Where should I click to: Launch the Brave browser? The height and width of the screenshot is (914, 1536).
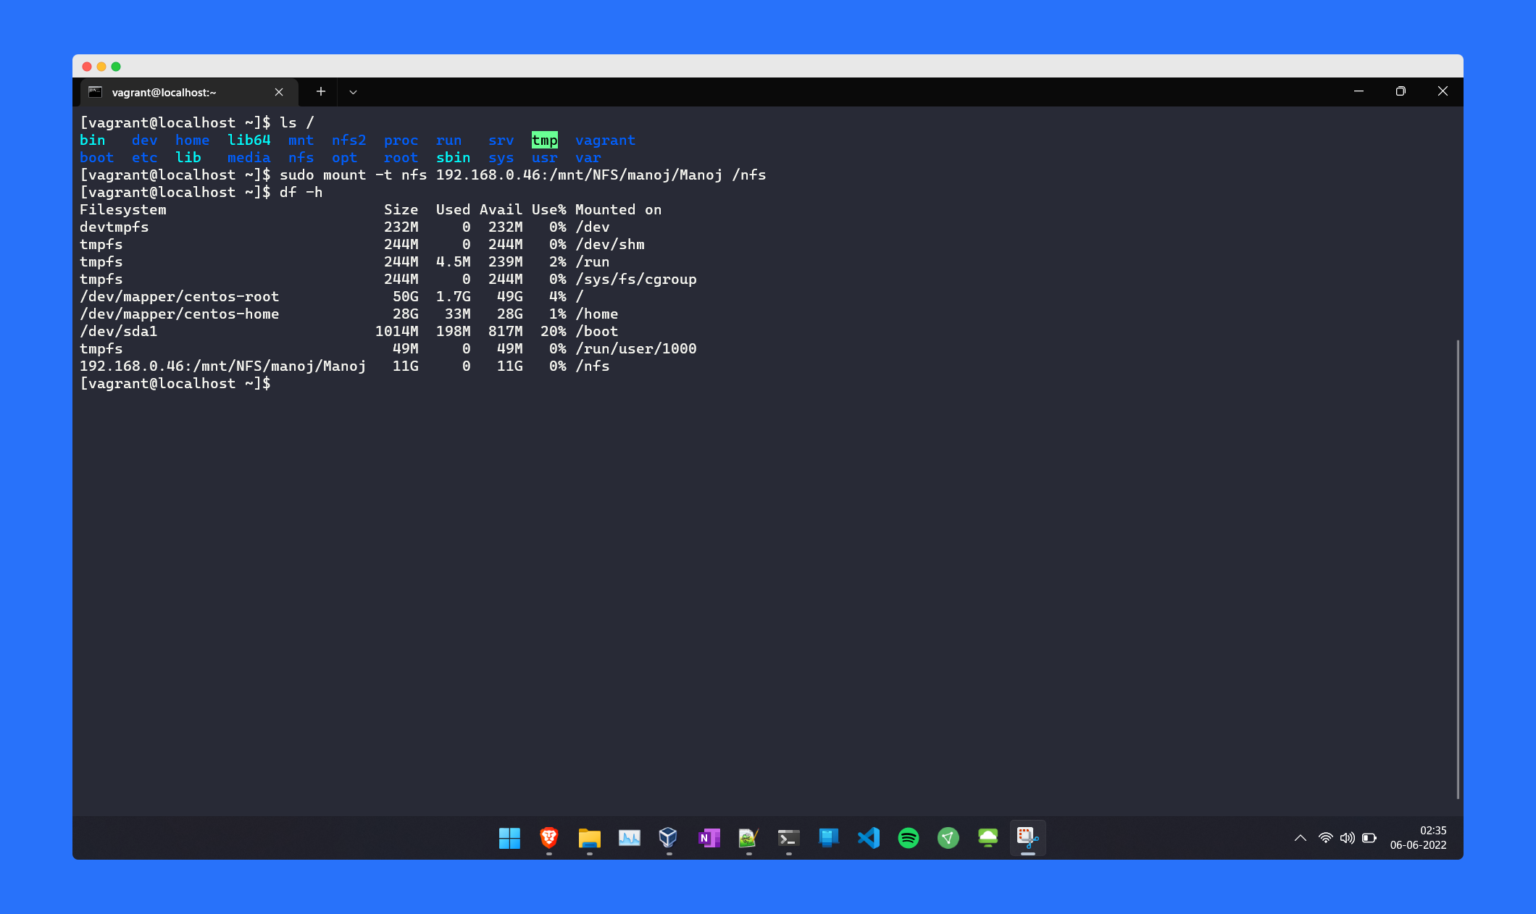(548, 838)
